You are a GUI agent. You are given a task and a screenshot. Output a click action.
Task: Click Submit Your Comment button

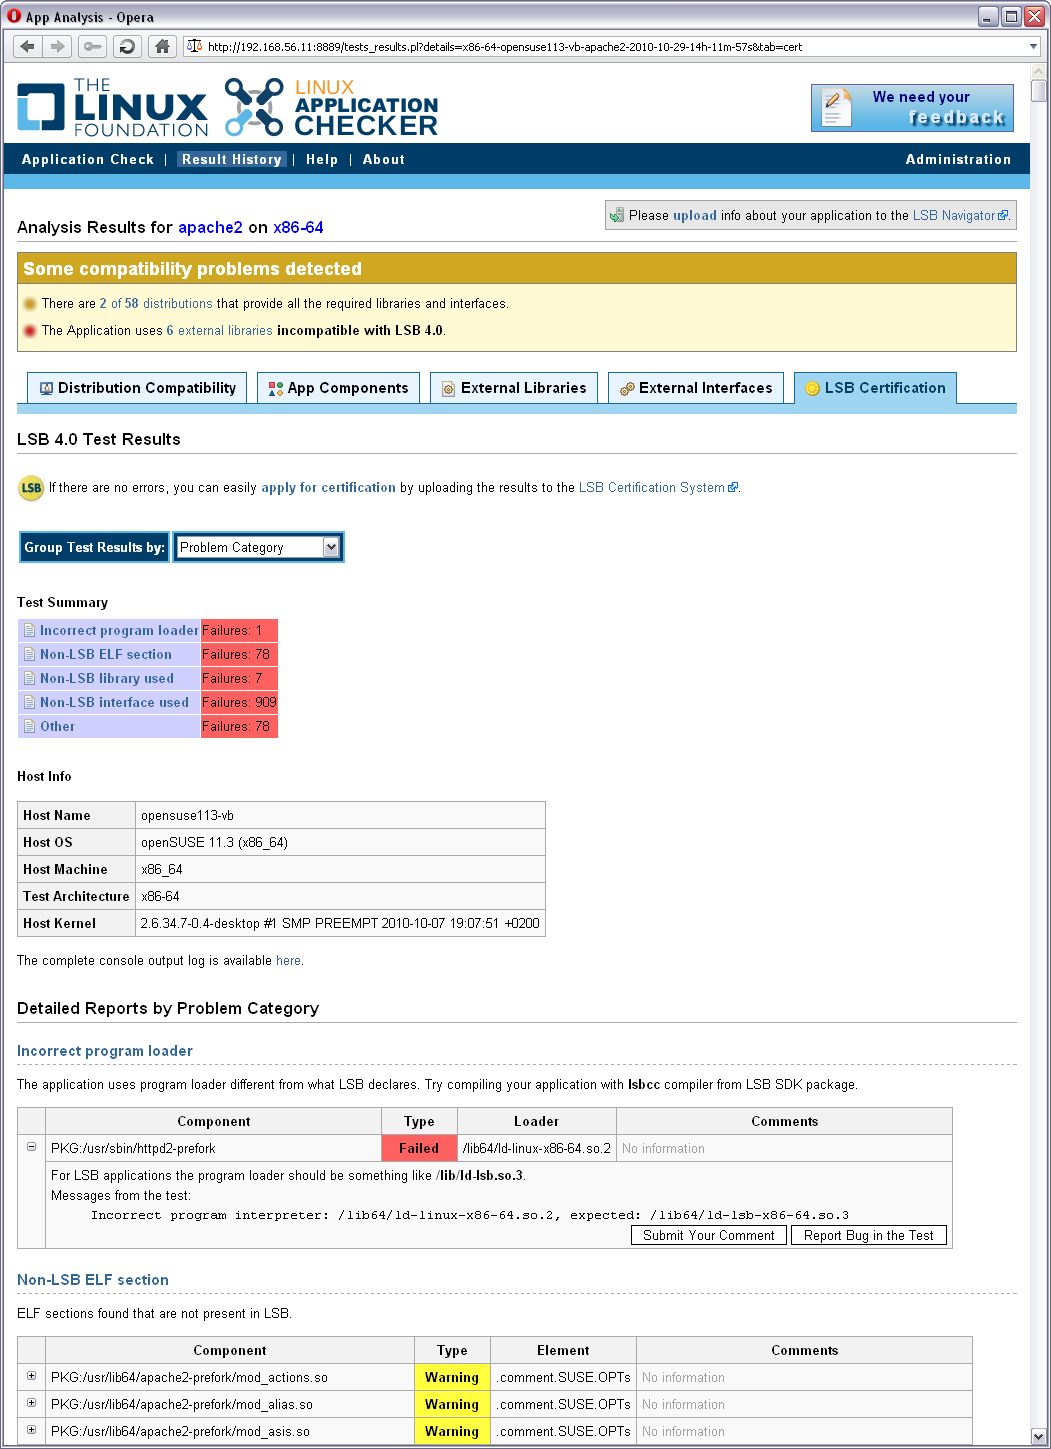[x=709, y=1236]
